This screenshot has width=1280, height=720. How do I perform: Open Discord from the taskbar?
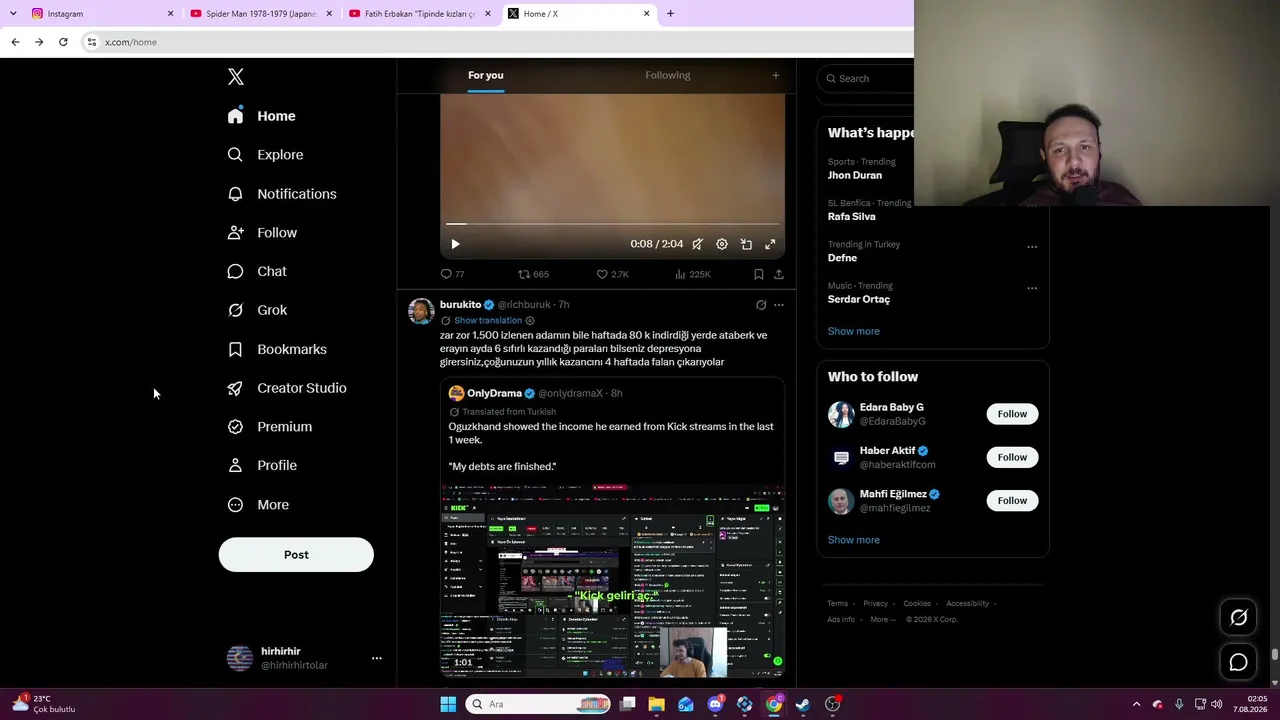click(x=715, y=704)
